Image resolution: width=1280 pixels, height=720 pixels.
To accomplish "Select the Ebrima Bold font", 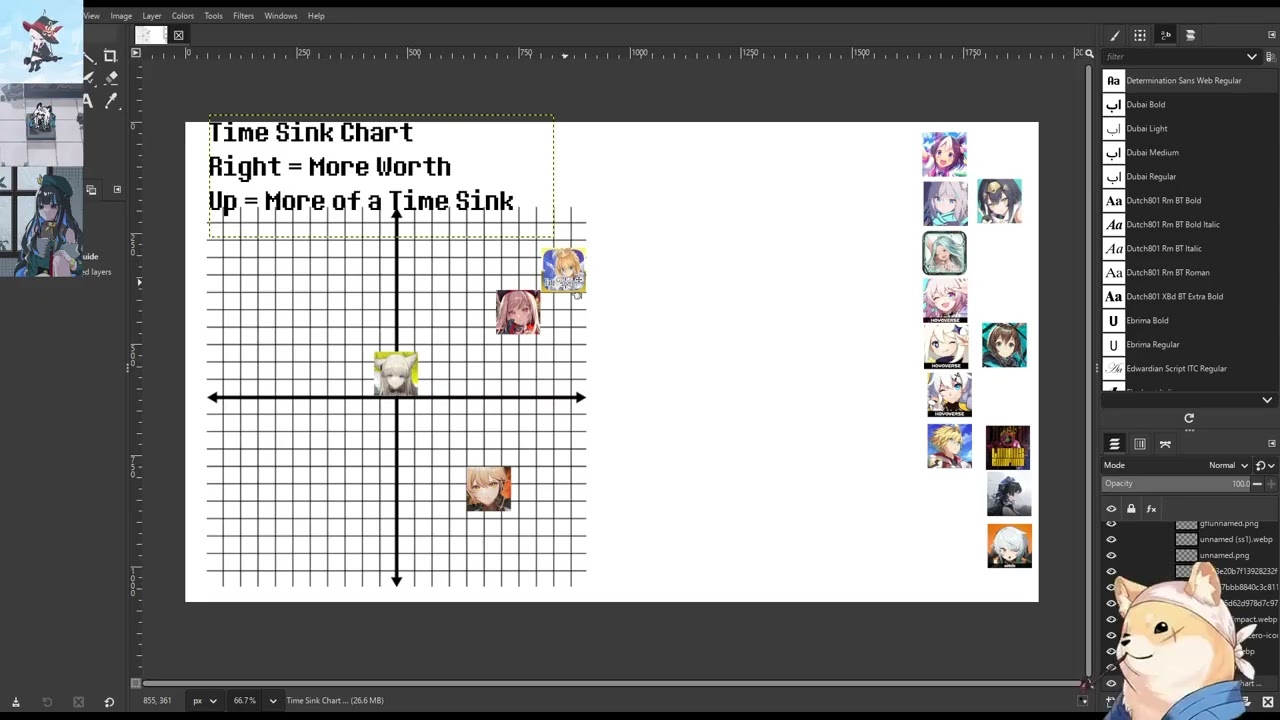I will click(x=1189, y=320).
